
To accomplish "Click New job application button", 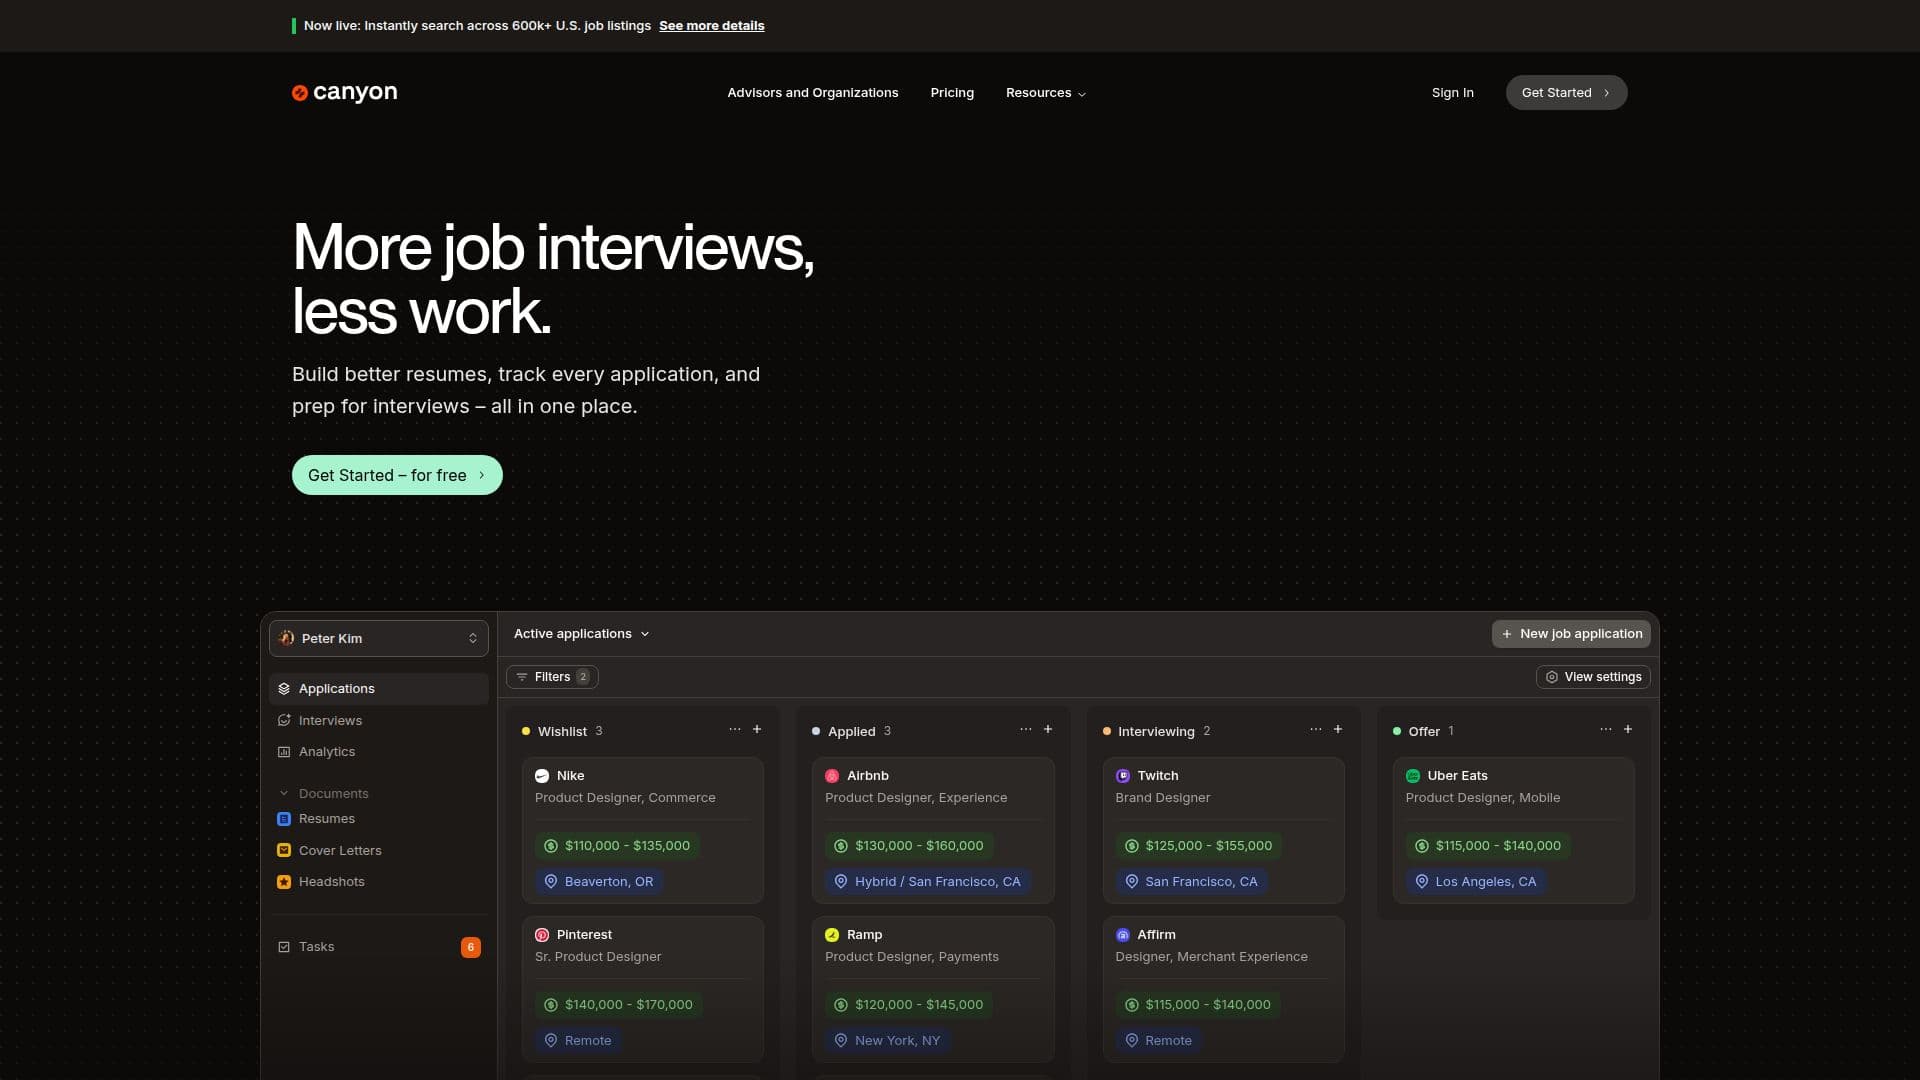I will [x=1571, y=634].
